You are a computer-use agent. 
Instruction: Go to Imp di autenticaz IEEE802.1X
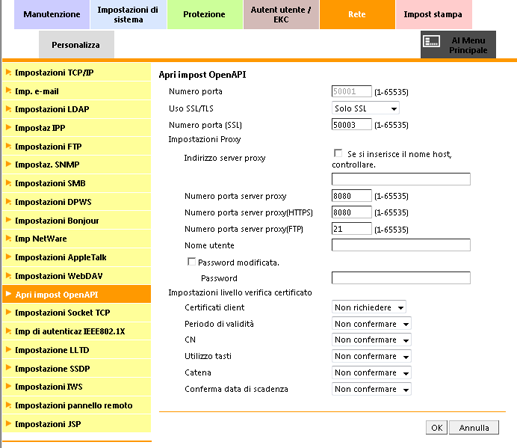pos(77,331)
